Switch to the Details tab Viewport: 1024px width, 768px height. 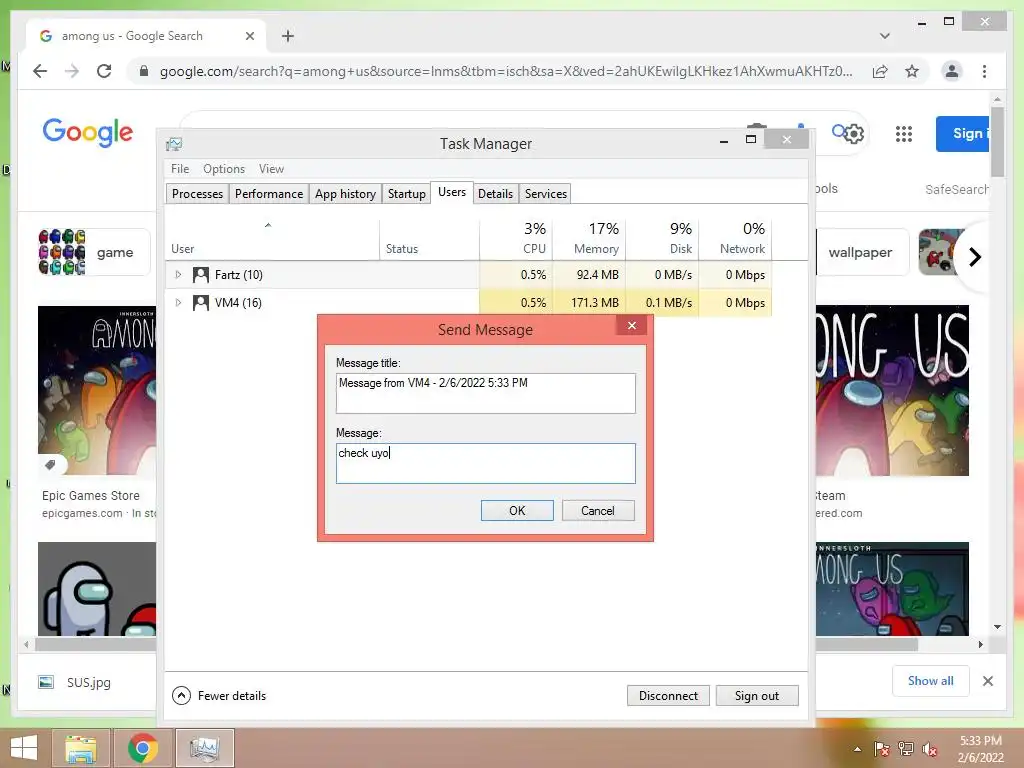495,193
